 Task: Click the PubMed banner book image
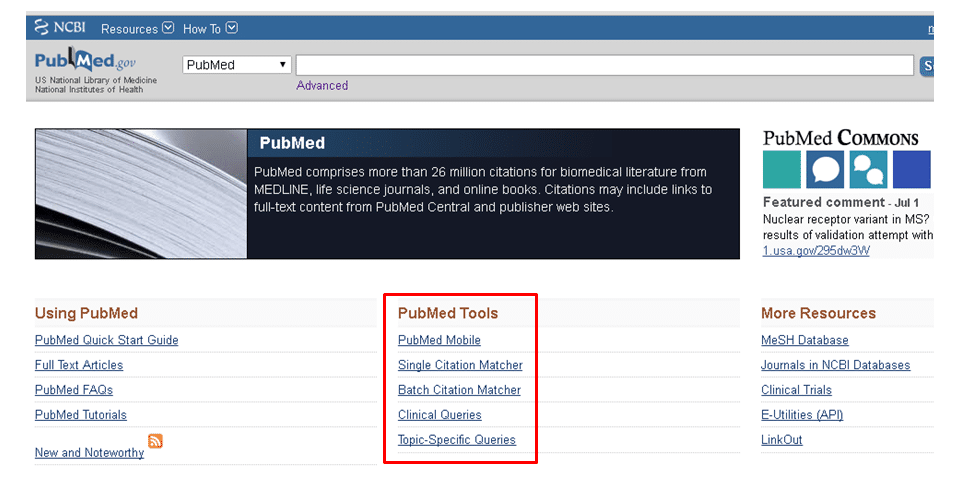[141, 194]
